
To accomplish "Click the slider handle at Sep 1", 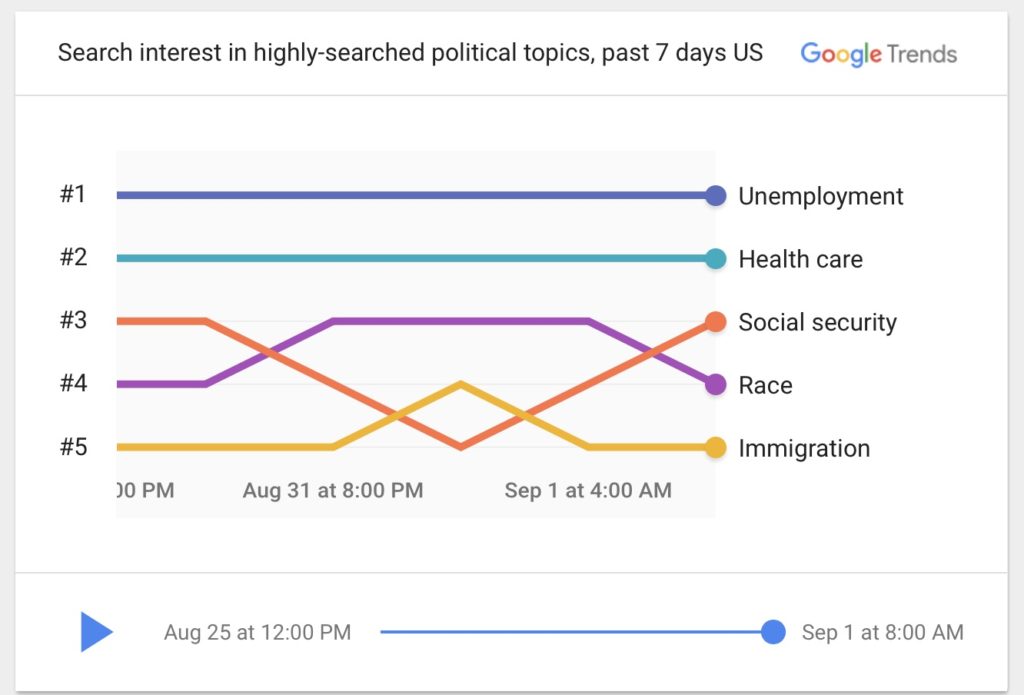I will [773, 631].
